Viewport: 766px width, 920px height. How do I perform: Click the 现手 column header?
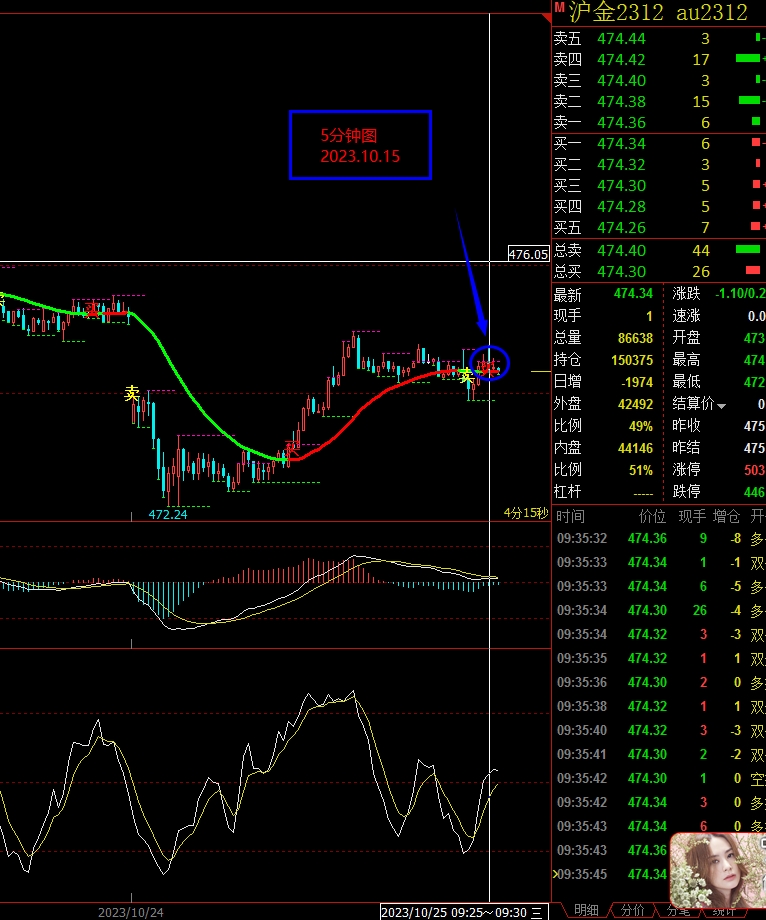click(x=692, y=516)
